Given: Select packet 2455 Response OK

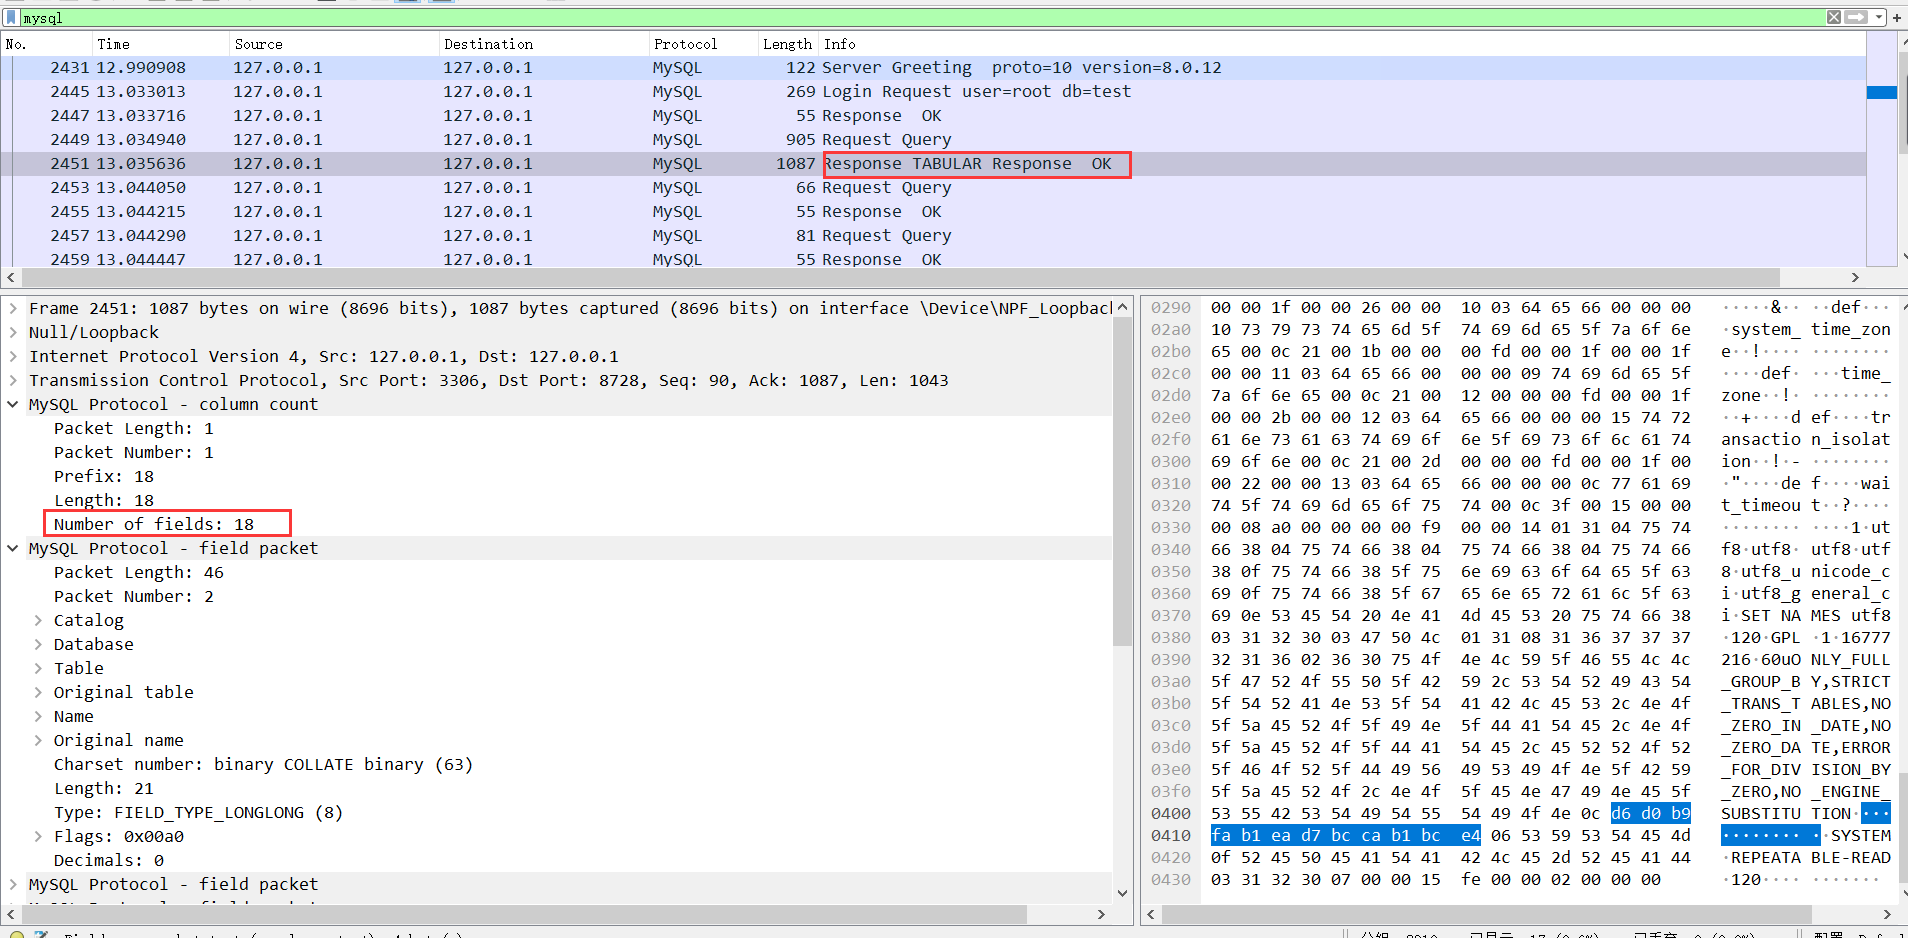Looking at the screenshot, I should 934,212.
